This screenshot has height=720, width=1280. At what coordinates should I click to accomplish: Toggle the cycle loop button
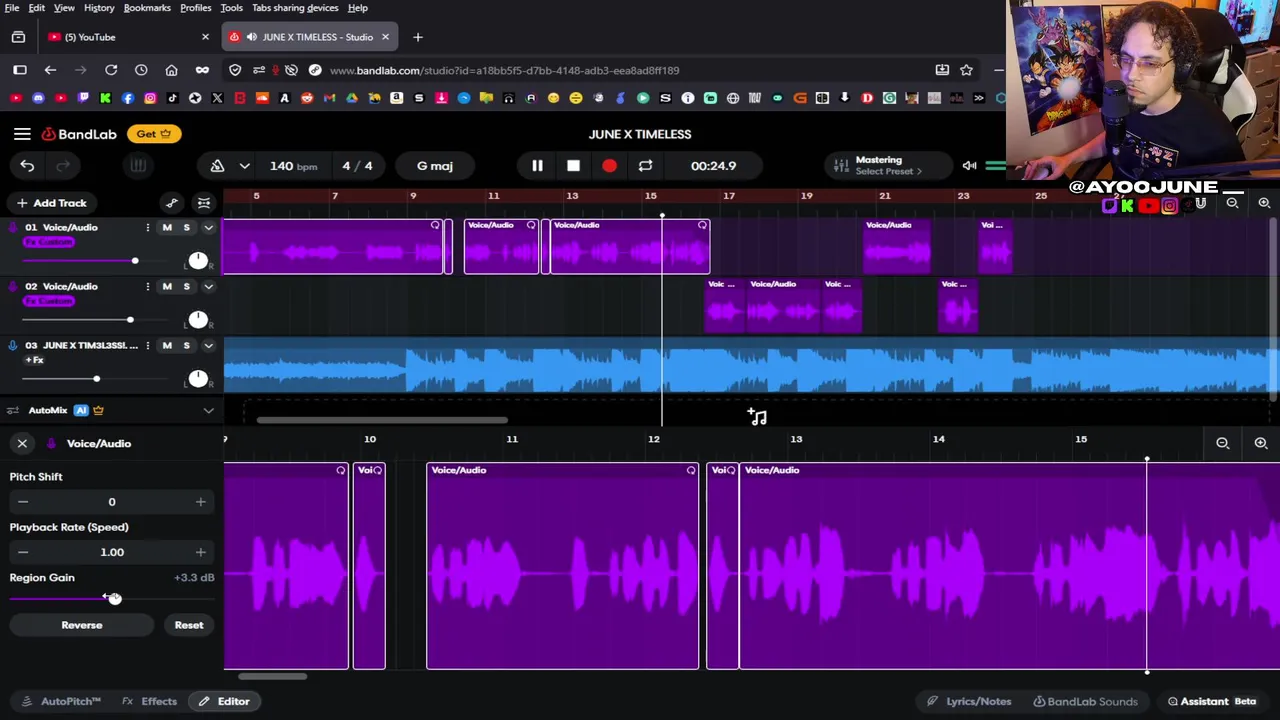[x=645, y=166]
